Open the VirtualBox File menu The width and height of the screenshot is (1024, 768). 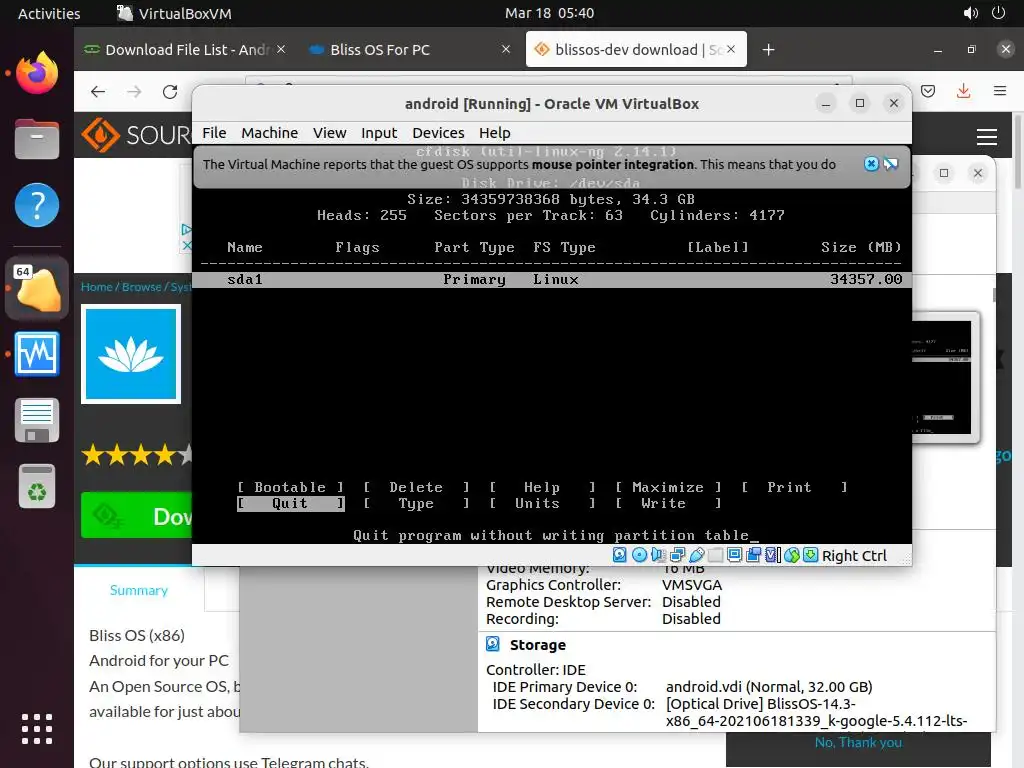coord(214,133)
